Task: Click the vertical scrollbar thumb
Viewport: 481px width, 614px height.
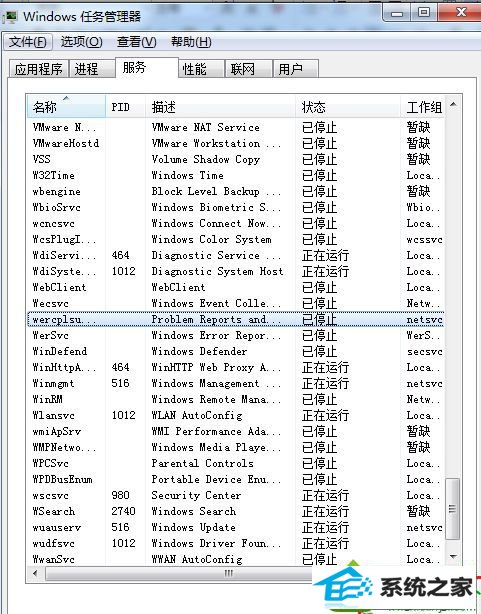Action: (453, 508)
